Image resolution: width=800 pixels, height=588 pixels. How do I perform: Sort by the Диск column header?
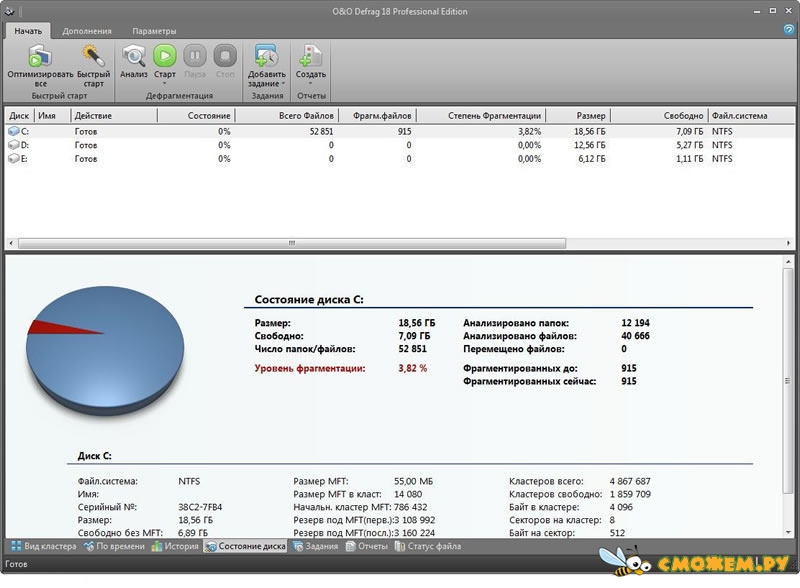[x=19, y=116]
